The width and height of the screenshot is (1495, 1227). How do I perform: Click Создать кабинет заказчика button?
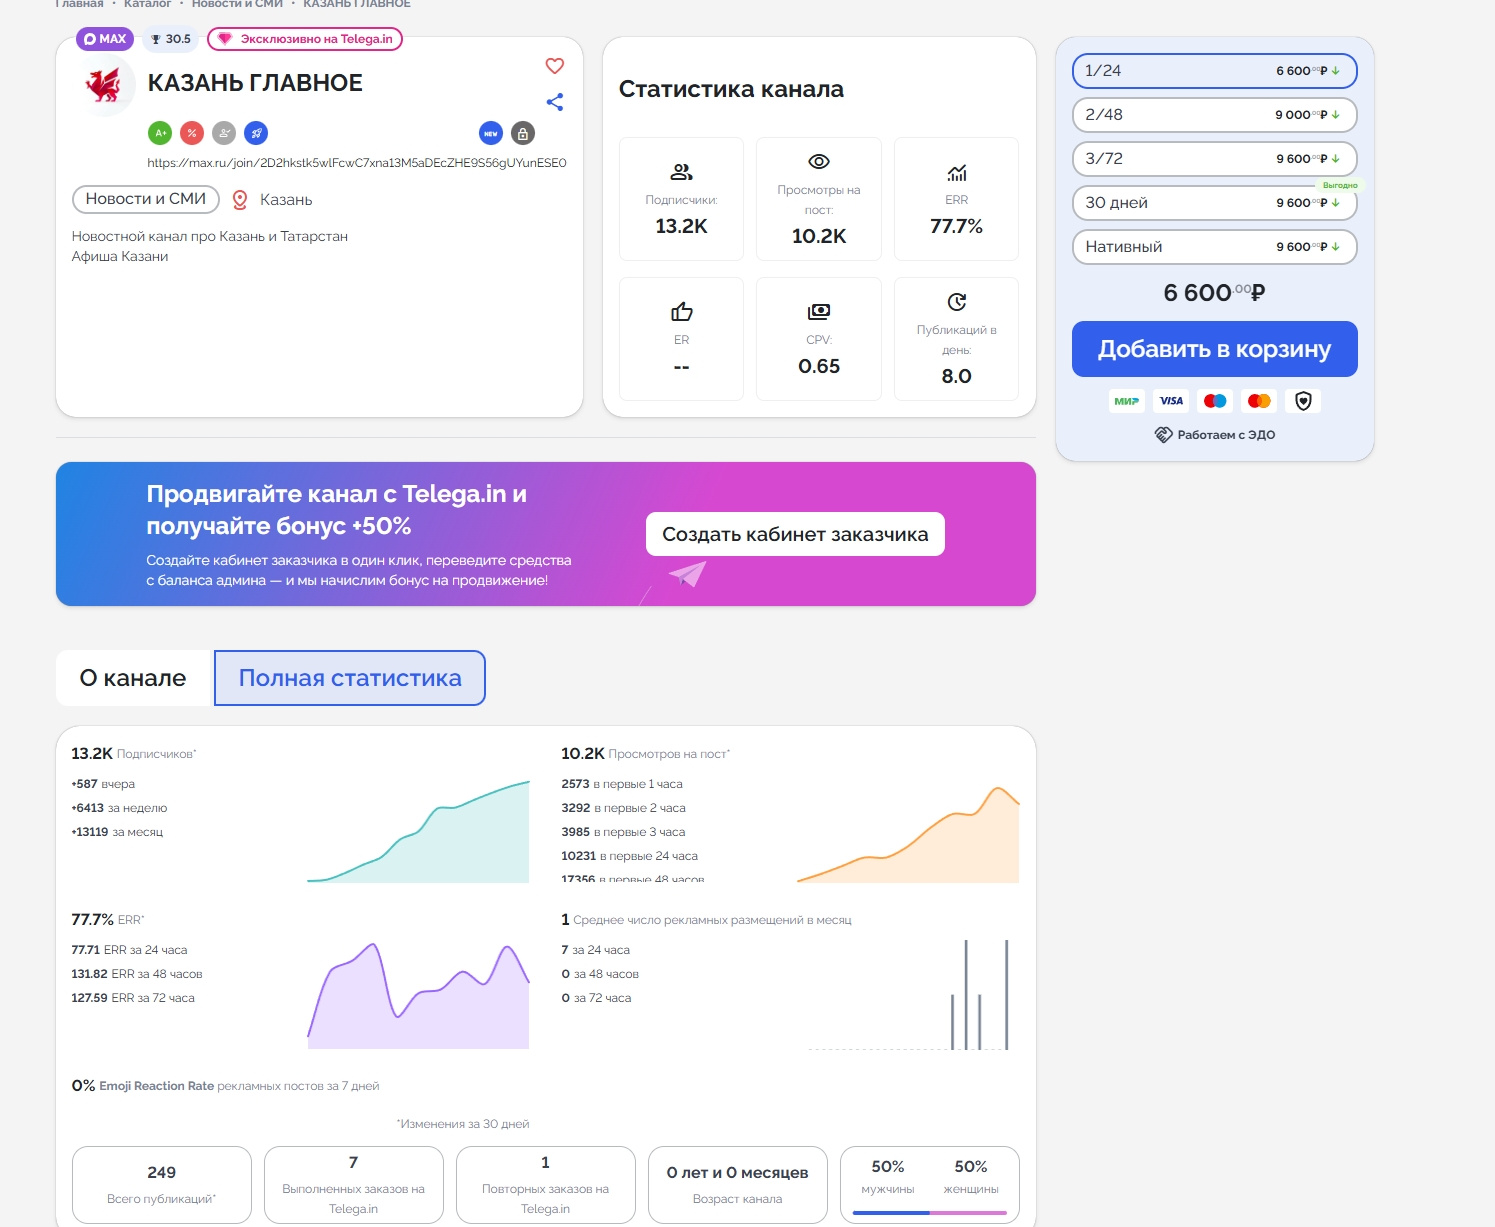click(795, 534)
